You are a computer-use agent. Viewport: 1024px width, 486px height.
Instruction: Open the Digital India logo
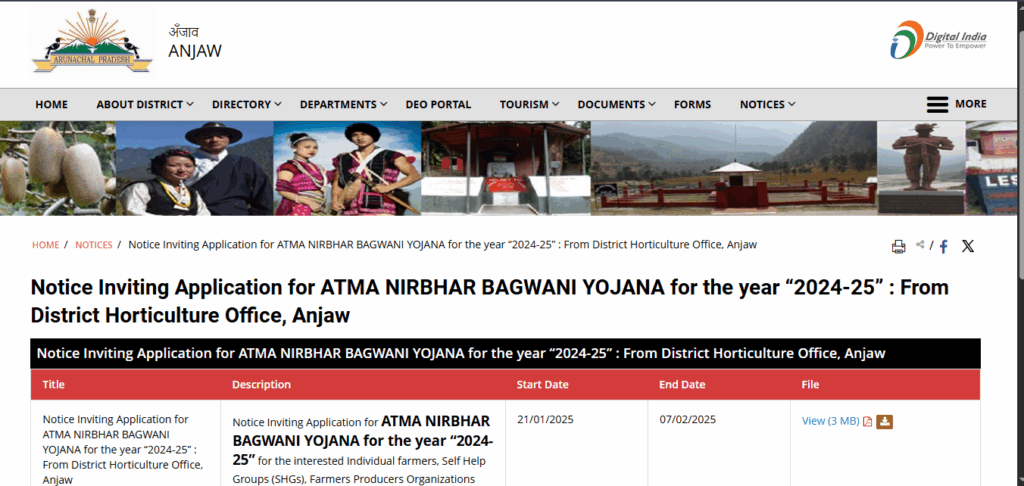coord(938,40)
